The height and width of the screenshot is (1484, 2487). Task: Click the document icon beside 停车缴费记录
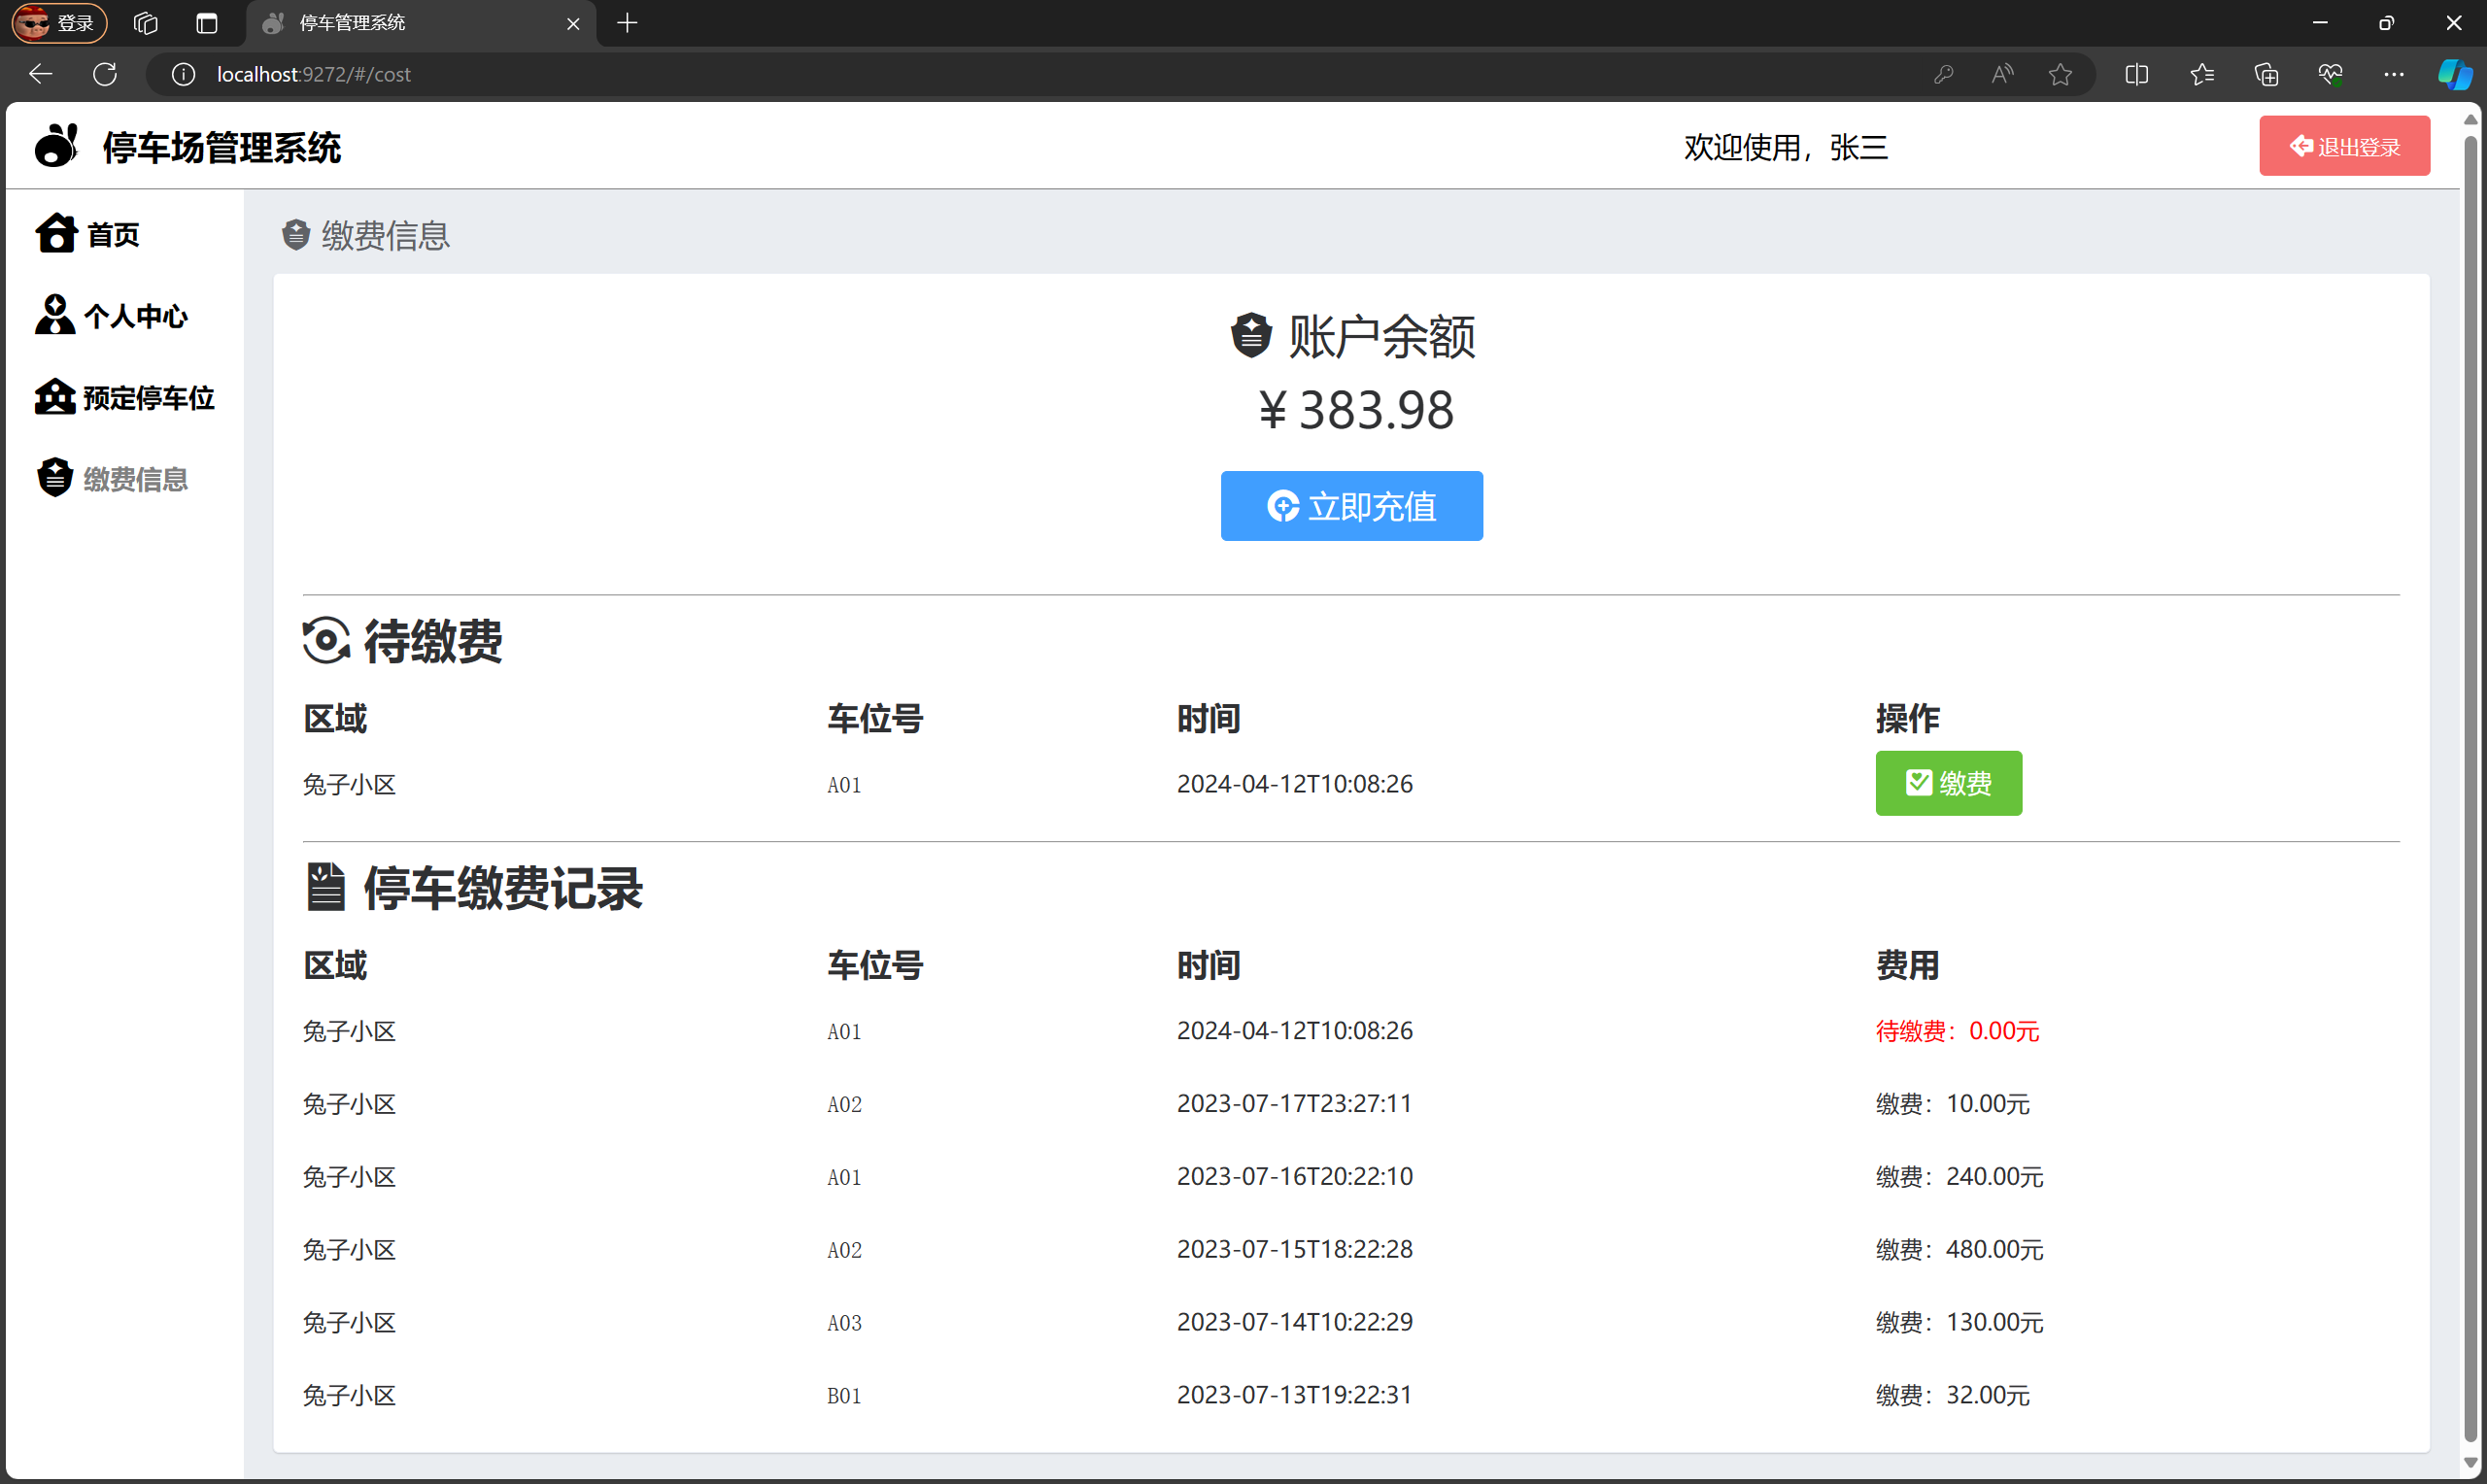[x=325, y=887]
